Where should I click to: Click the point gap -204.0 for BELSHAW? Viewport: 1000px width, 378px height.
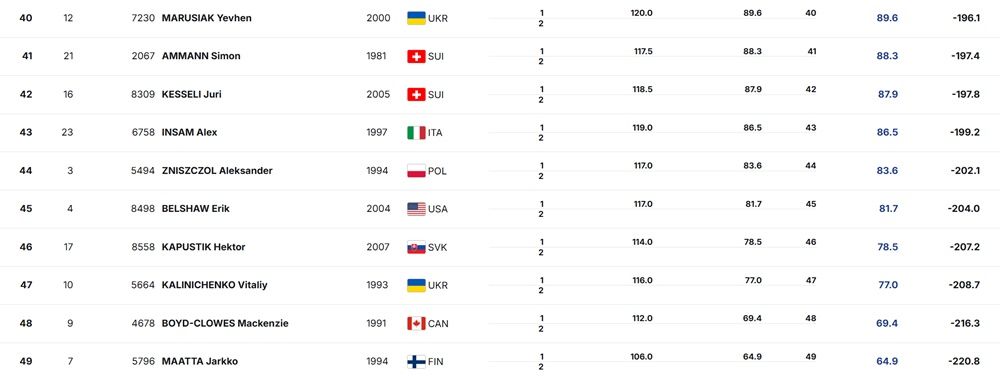pos(964,209)
